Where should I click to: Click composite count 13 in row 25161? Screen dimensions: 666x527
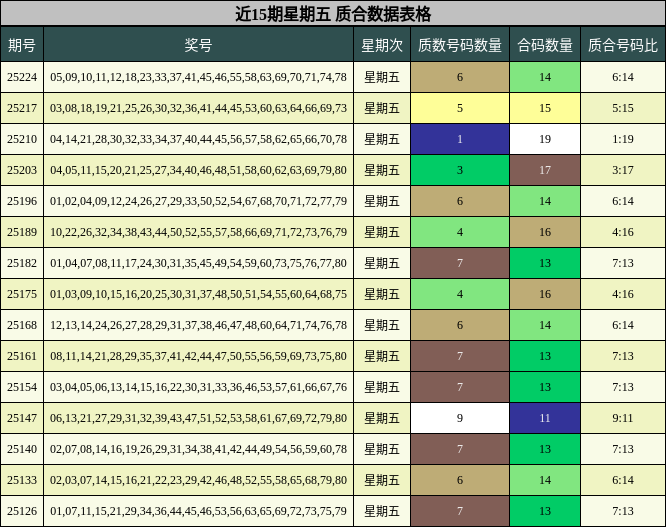(x=545, y=356)
